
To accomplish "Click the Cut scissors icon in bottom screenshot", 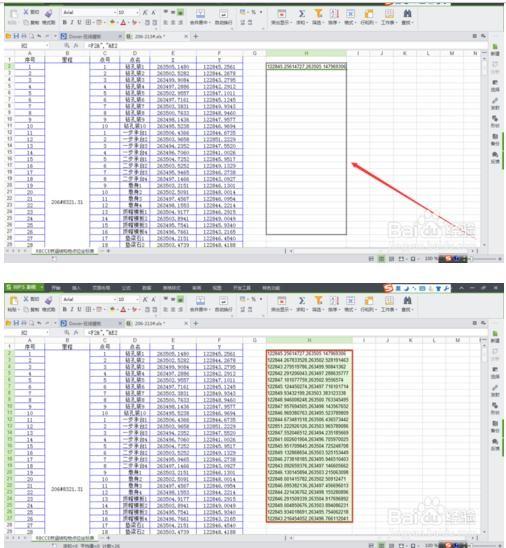I will (26, 299).
